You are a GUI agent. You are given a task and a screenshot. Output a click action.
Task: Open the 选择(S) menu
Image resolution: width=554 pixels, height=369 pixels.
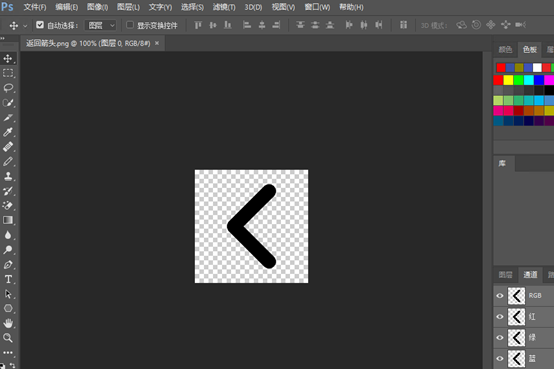coord(192,7)
